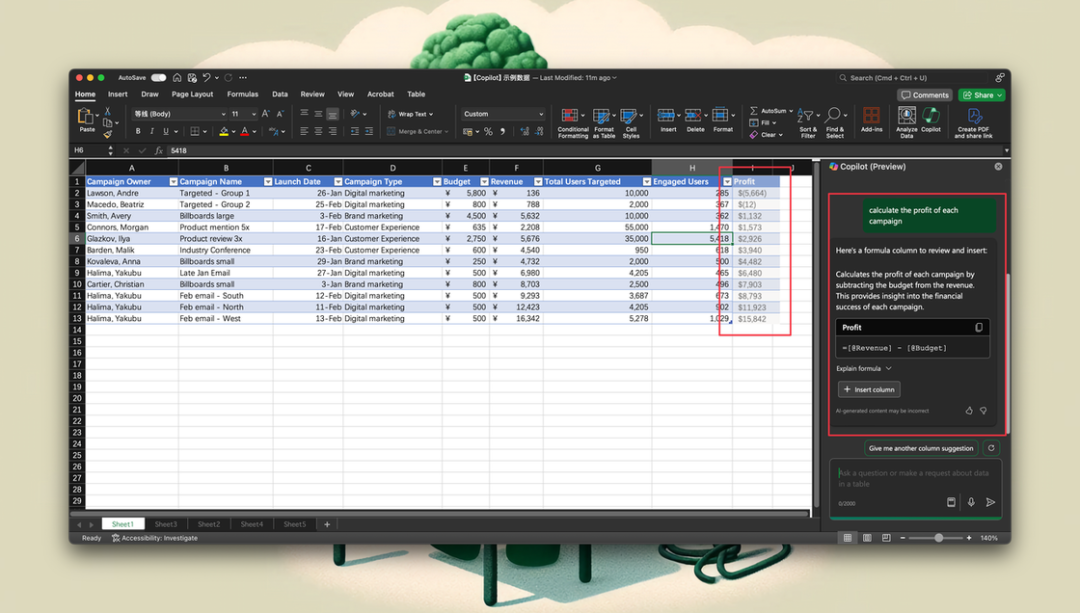Expand the Explain formula section

pyautogui.click(x=864, y=368)
